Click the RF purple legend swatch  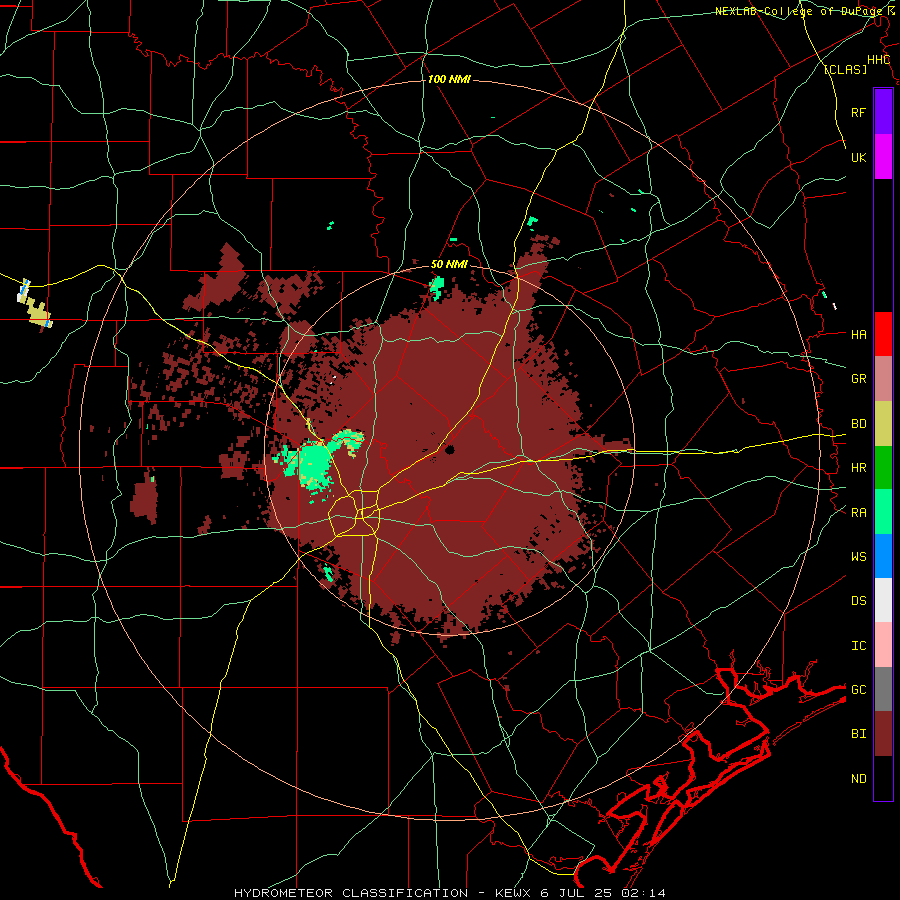(x=883, y=112)
